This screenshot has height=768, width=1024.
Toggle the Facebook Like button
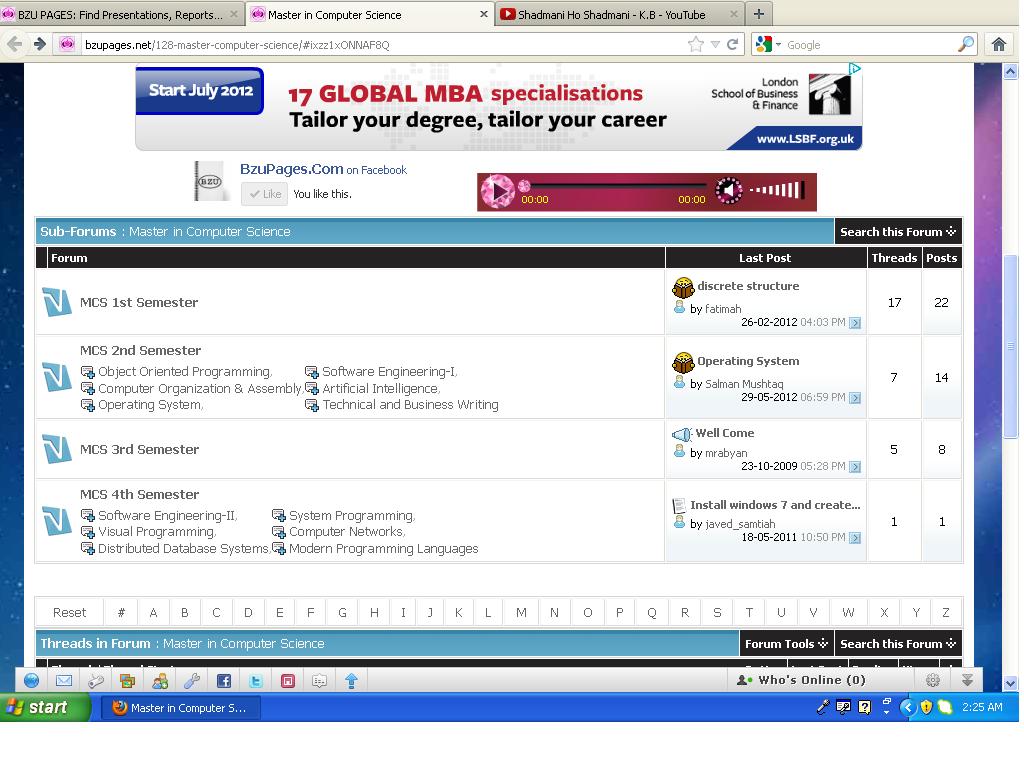pos(265,194)
